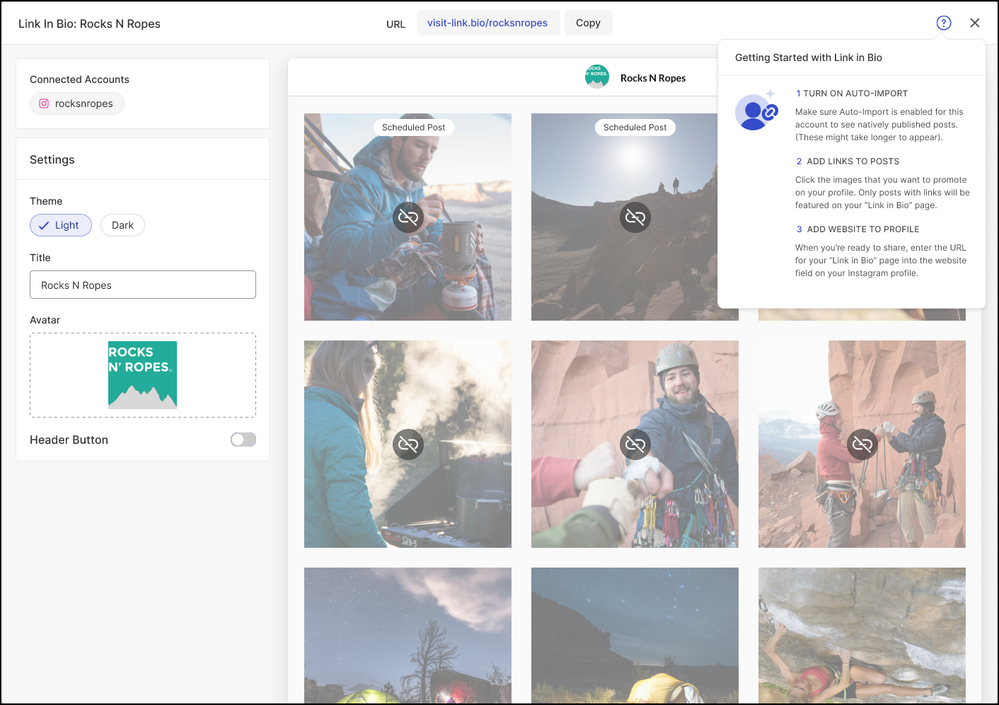
Task: Select the rocksnropes Instagram account chip
Action: (77, 103)
